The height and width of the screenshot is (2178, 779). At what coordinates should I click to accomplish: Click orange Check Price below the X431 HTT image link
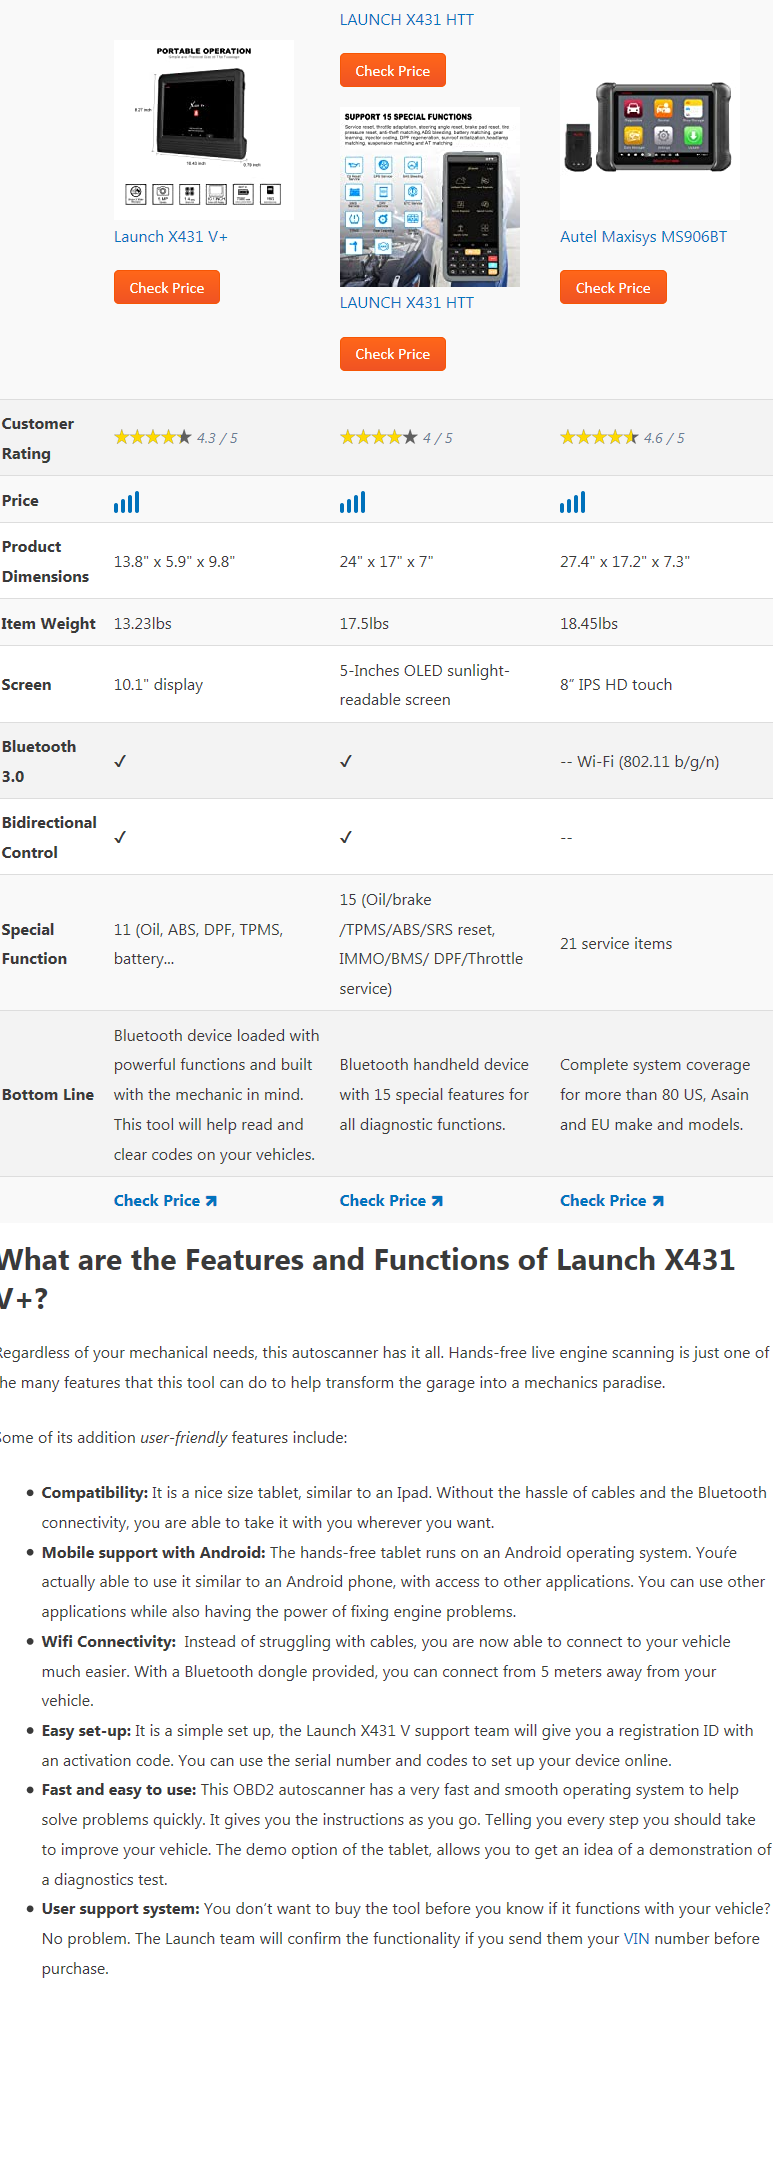pyautogui.click(x=393, y=354)
